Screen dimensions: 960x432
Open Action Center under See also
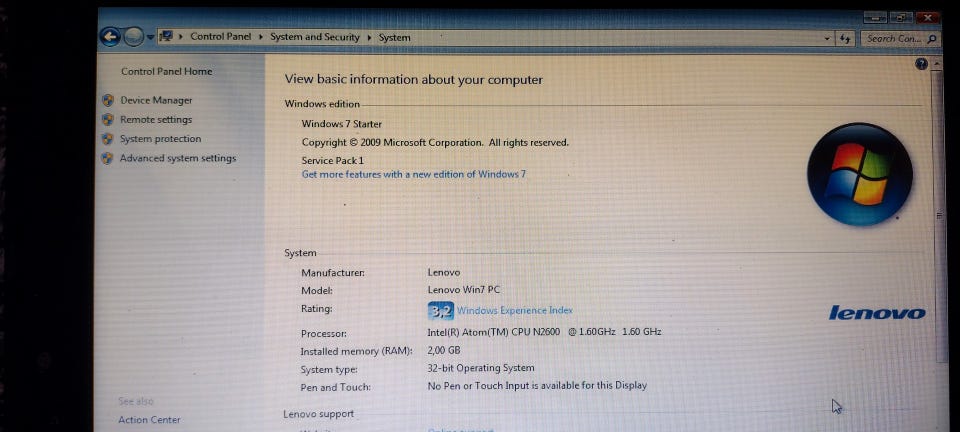click(x=149, y=420)
